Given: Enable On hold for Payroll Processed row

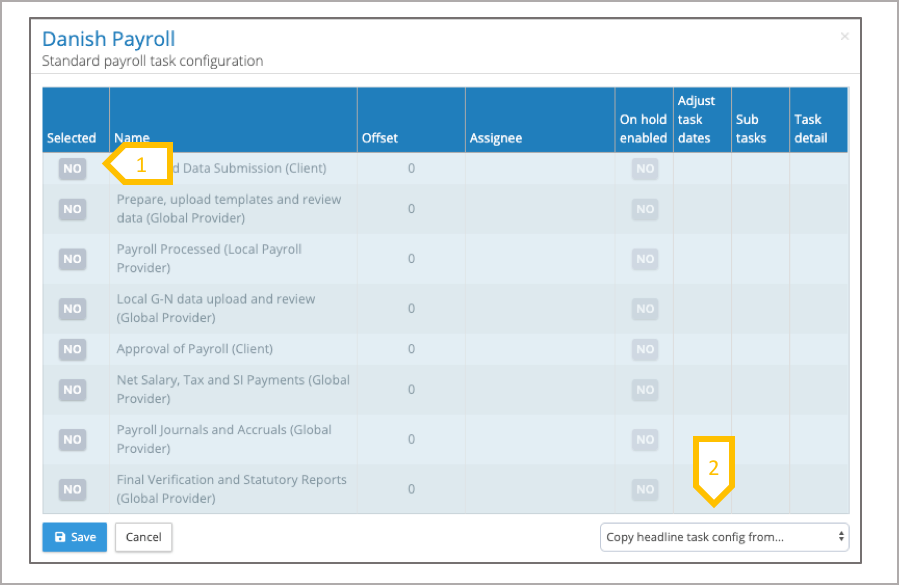Looking at the screenshot, I should coord(644,259).
